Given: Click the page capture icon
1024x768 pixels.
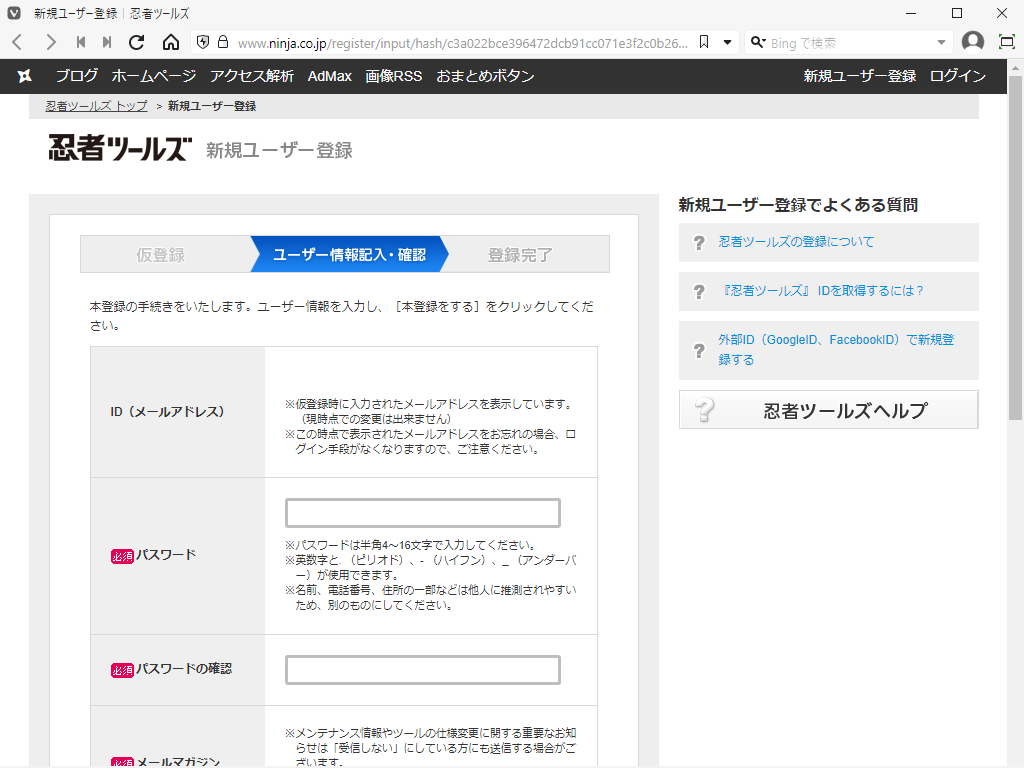Looking at the screenshot, I should pyautogui.click(x=1007, y=42).
